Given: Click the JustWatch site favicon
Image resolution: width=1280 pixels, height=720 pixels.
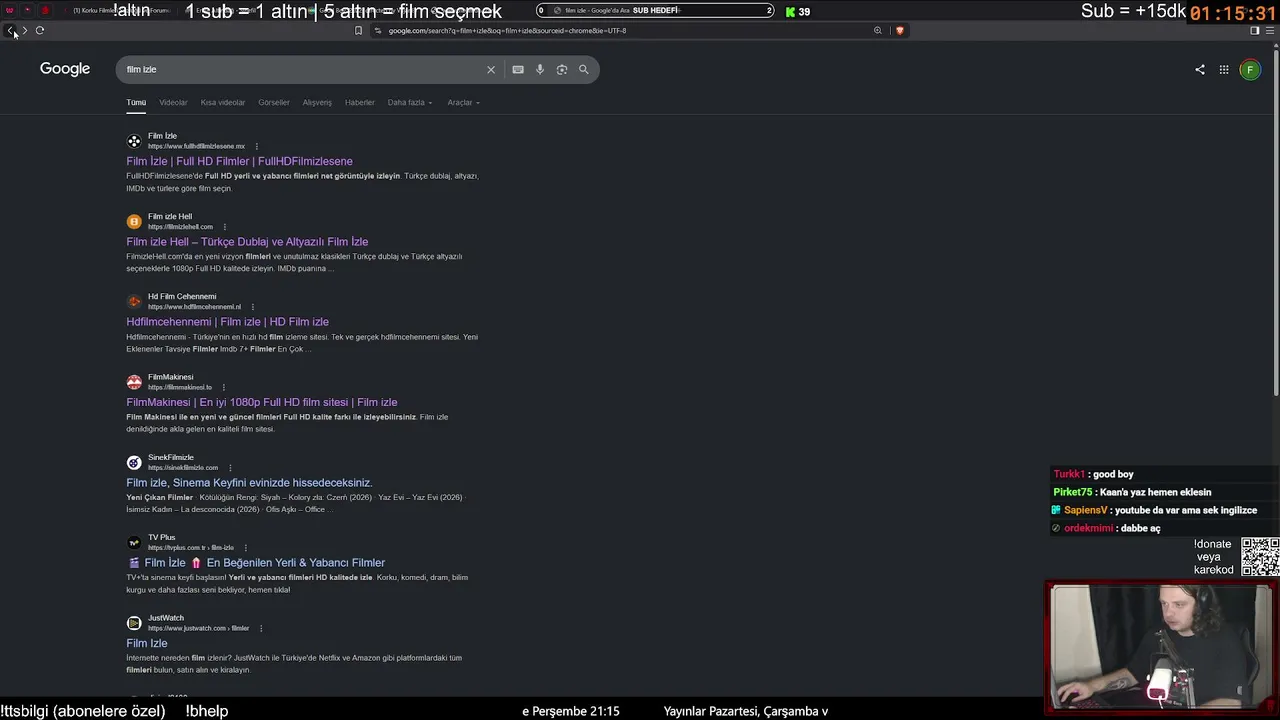Looking at the screenshot, I should click(134, 623).
